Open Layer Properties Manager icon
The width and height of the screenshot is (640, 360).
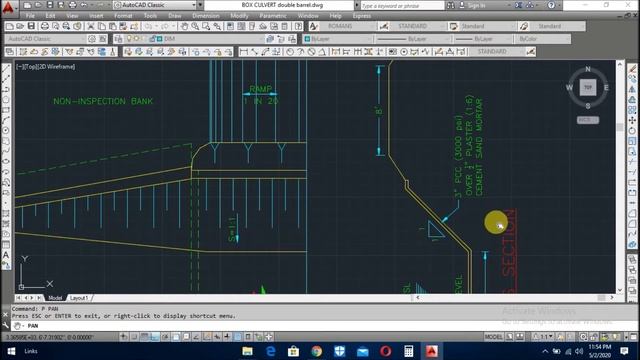118,39
